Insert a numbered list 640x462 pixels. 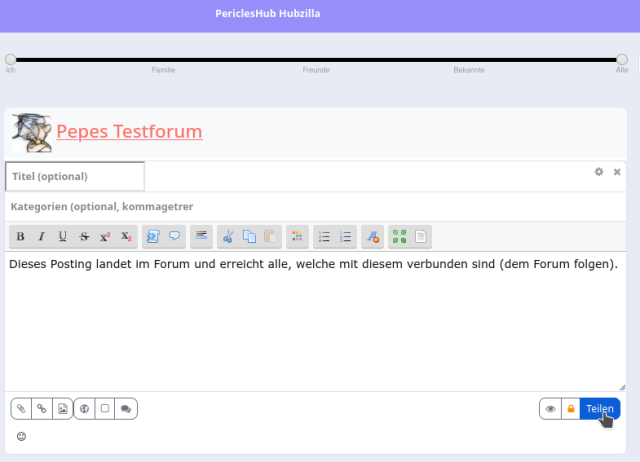[346, 237]
